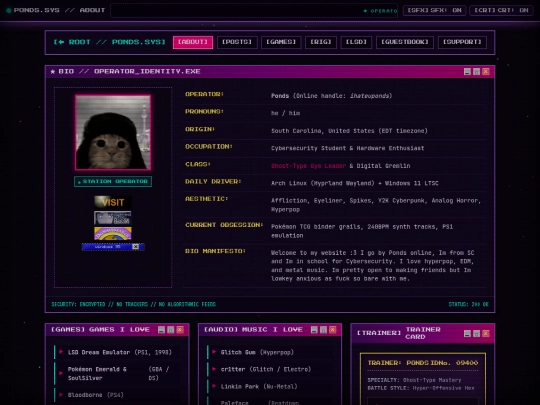This screenshot has height=405, width=540.
Task: Minimize the GAMES I LOVE window
Action: point(161,330)
